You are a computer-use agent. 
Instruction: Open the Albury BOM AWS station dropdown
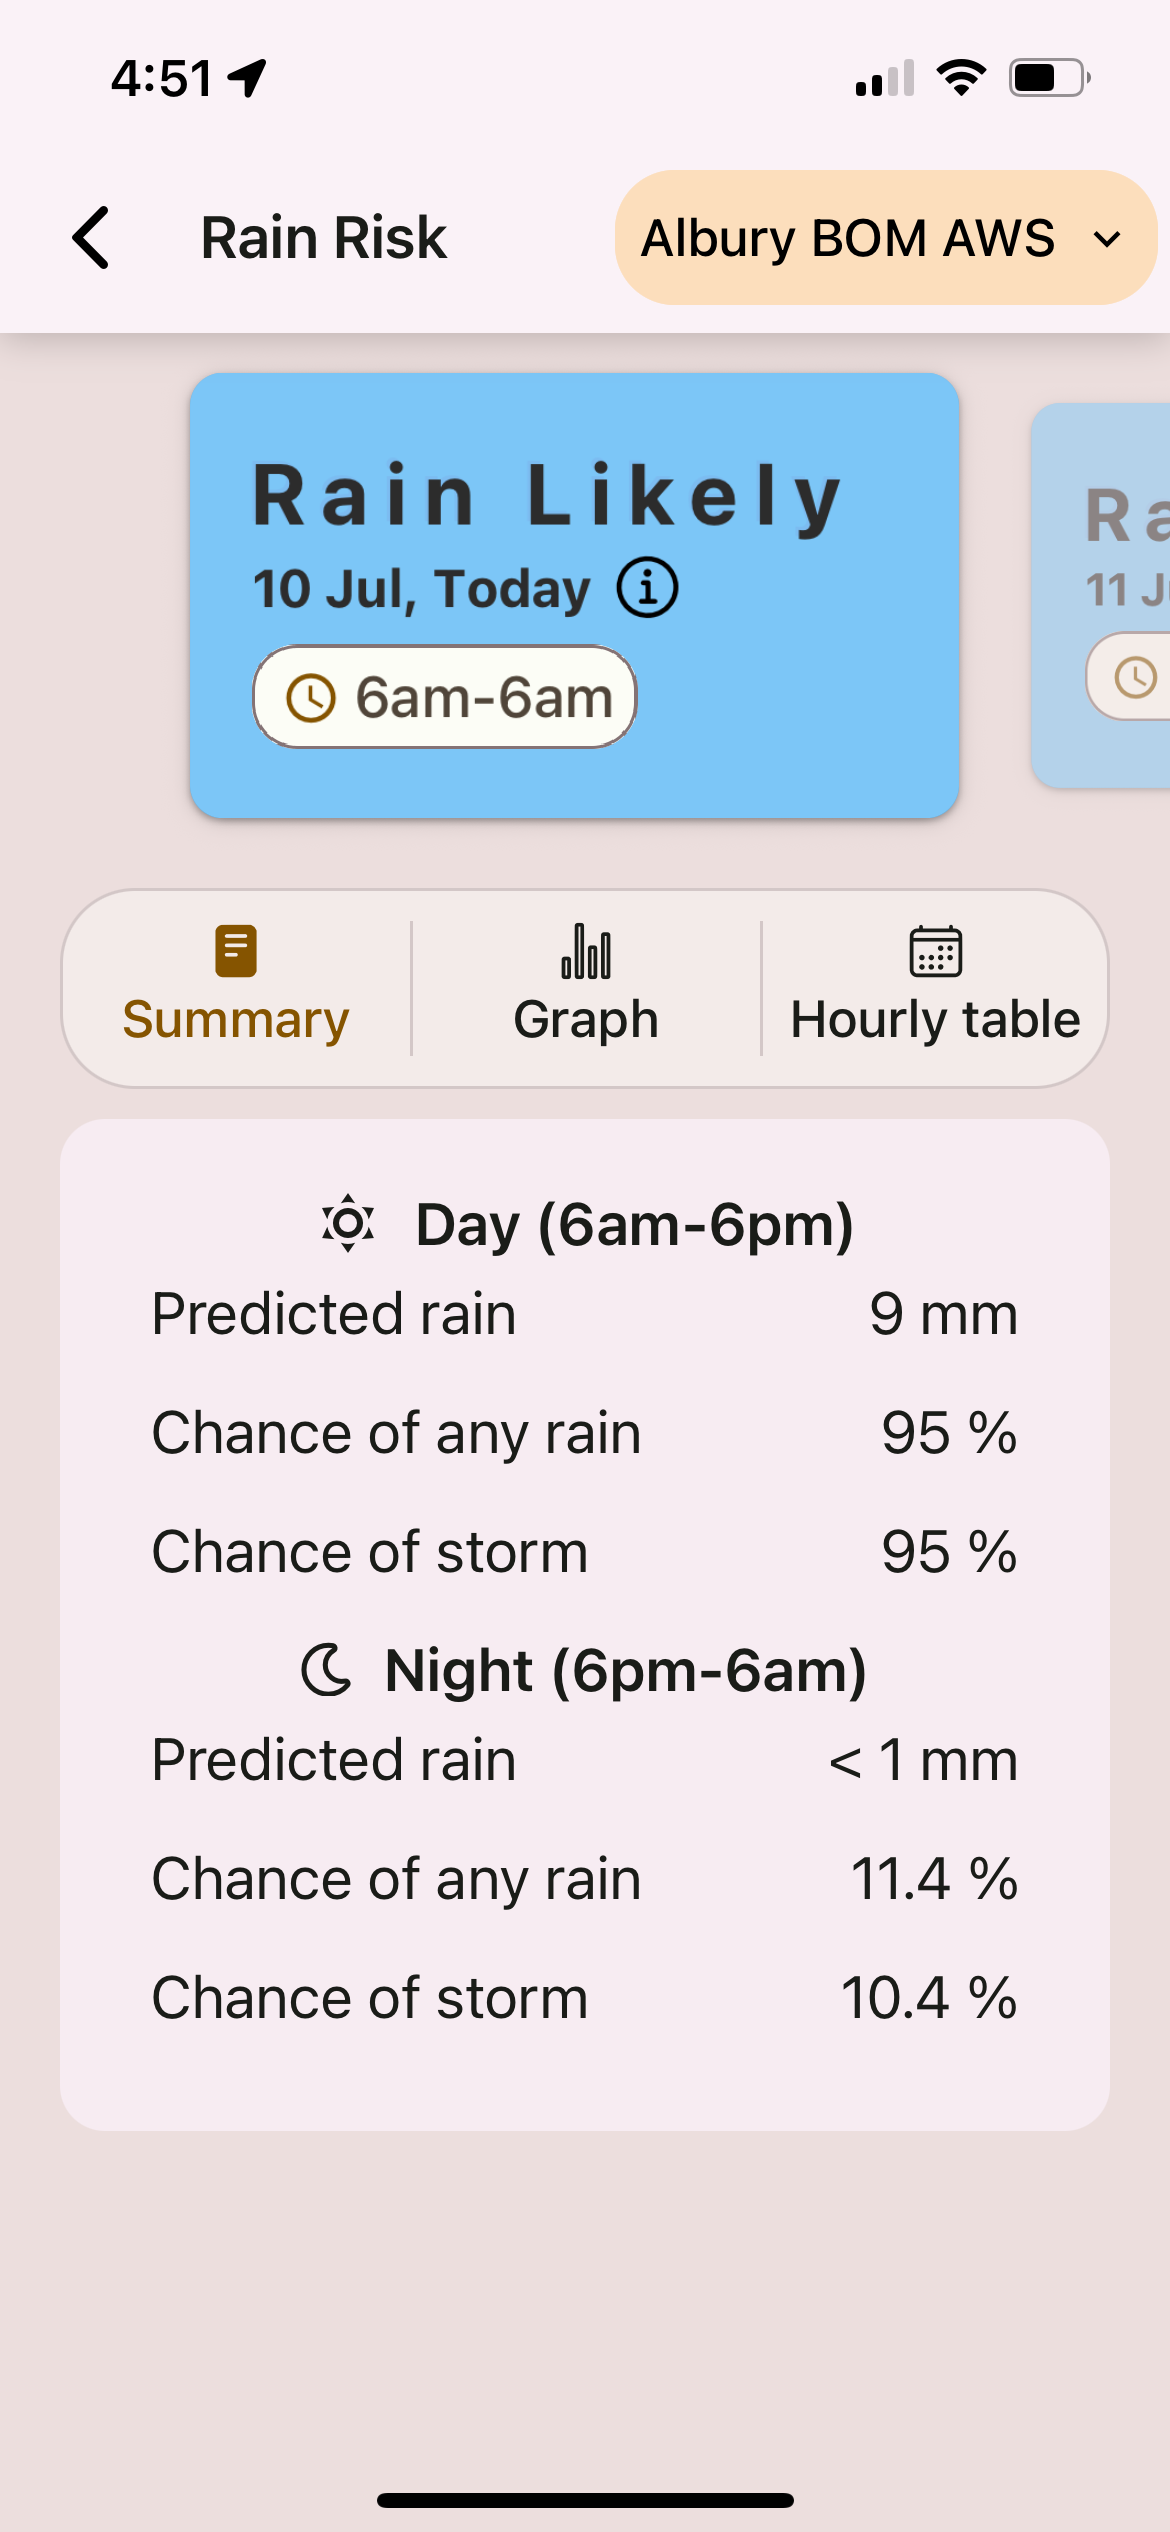848,238
